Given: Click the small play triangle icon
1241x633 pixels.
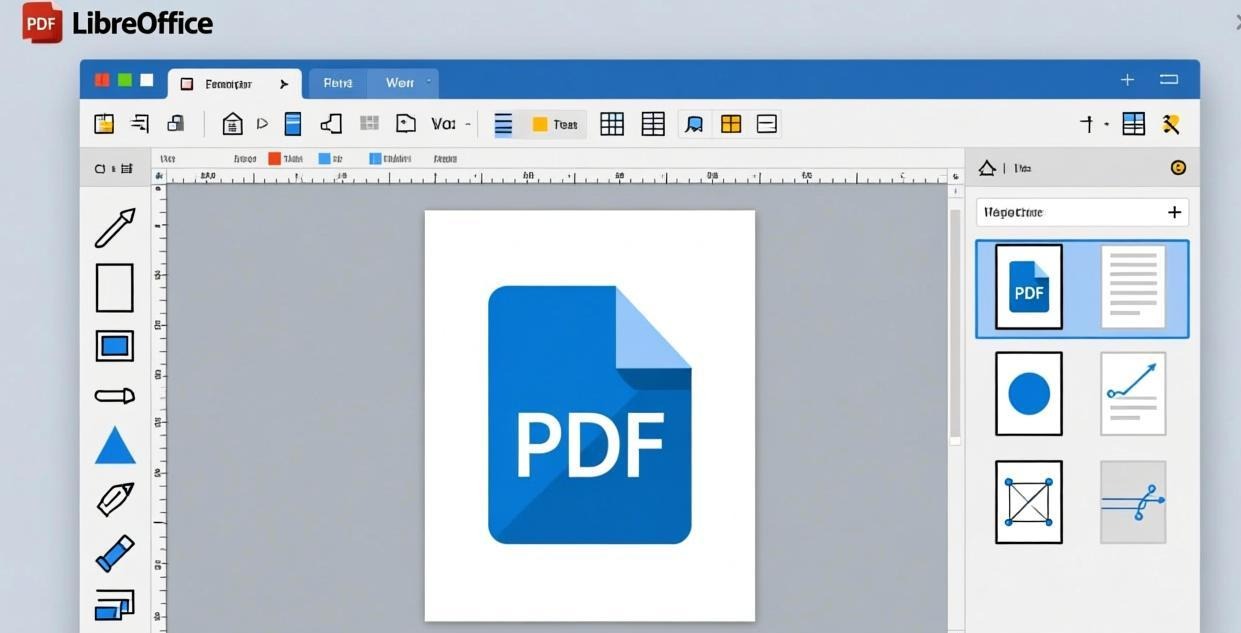Looking at the screenshot, I should [262, 124].
